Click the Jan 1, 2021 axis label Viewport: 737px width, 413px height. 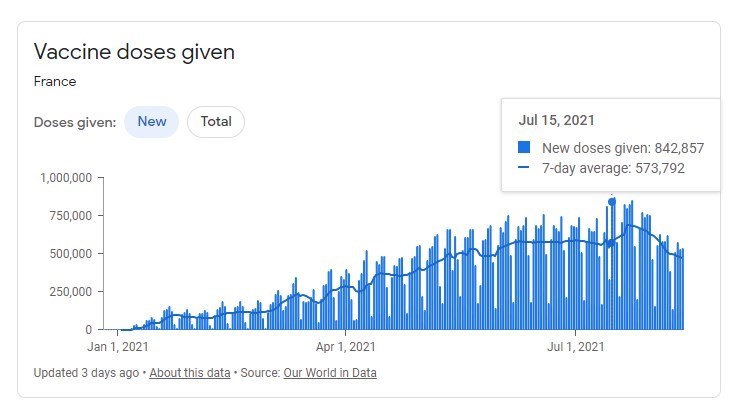[117, 348]
